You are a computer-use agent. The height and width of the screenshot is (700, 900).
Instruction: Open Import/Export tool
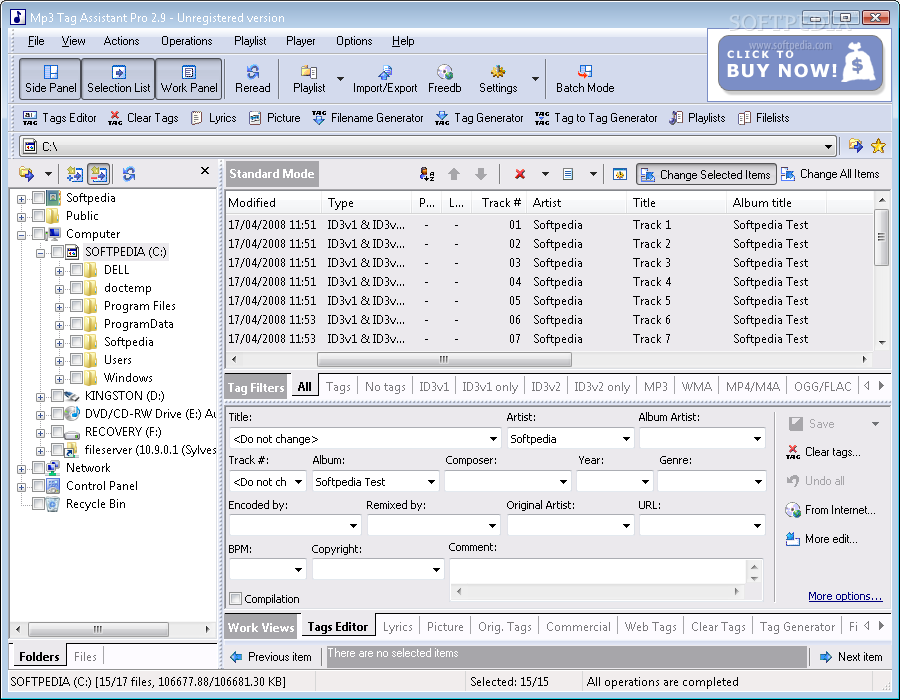(x=385, y=79)
